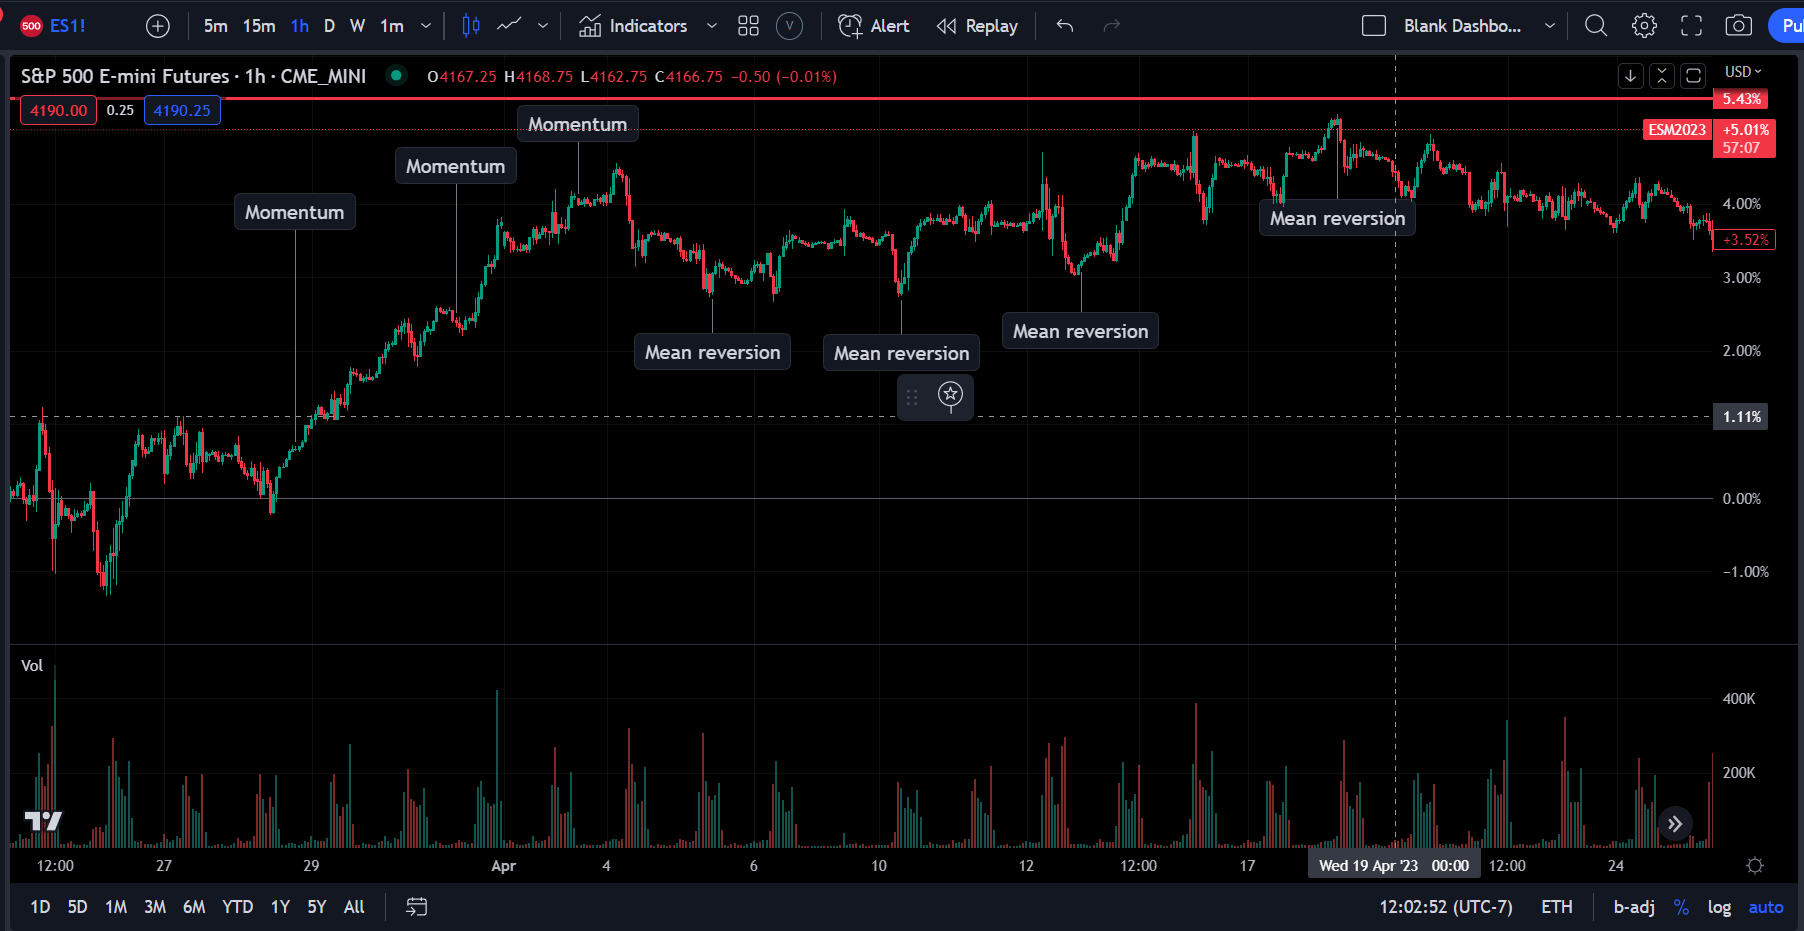Image resolution: width=1804 pixels, height=931 pixels.
Task: Set the range to 6M
Action: click(194, 907)
